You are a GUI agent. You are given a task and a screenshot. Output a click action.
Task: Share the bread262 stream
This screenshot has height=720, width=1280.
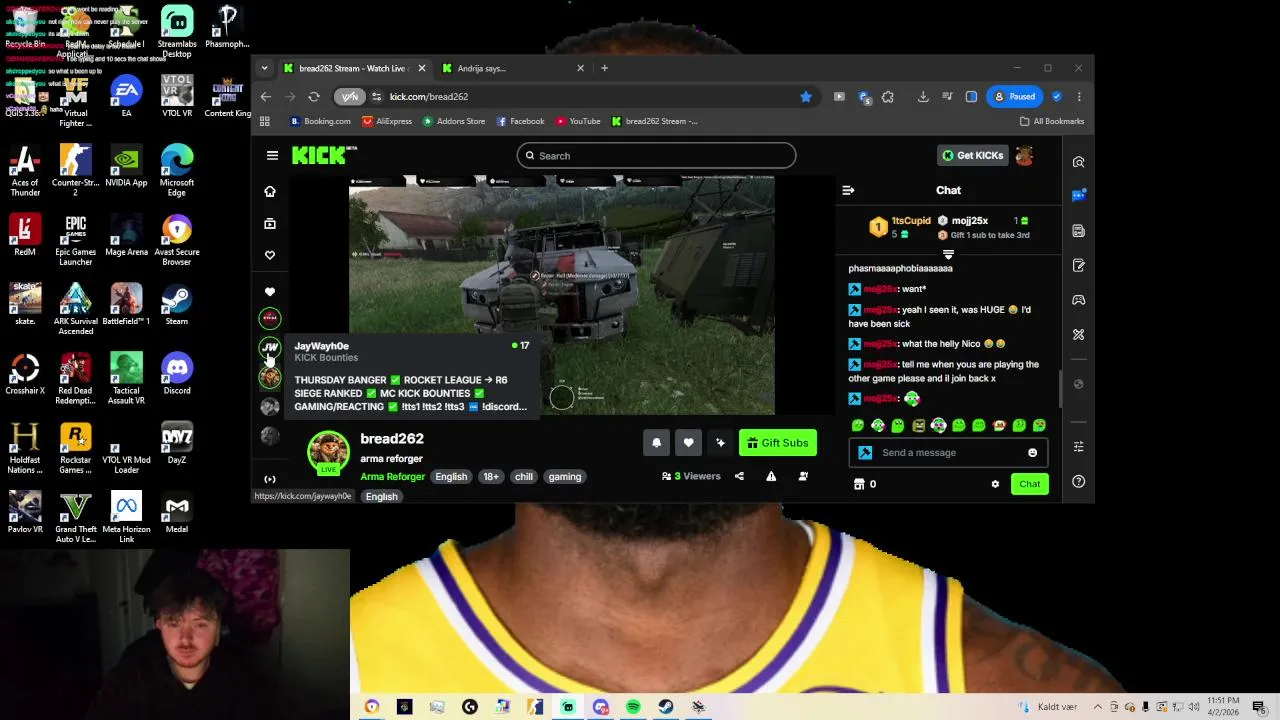point(739,477)
